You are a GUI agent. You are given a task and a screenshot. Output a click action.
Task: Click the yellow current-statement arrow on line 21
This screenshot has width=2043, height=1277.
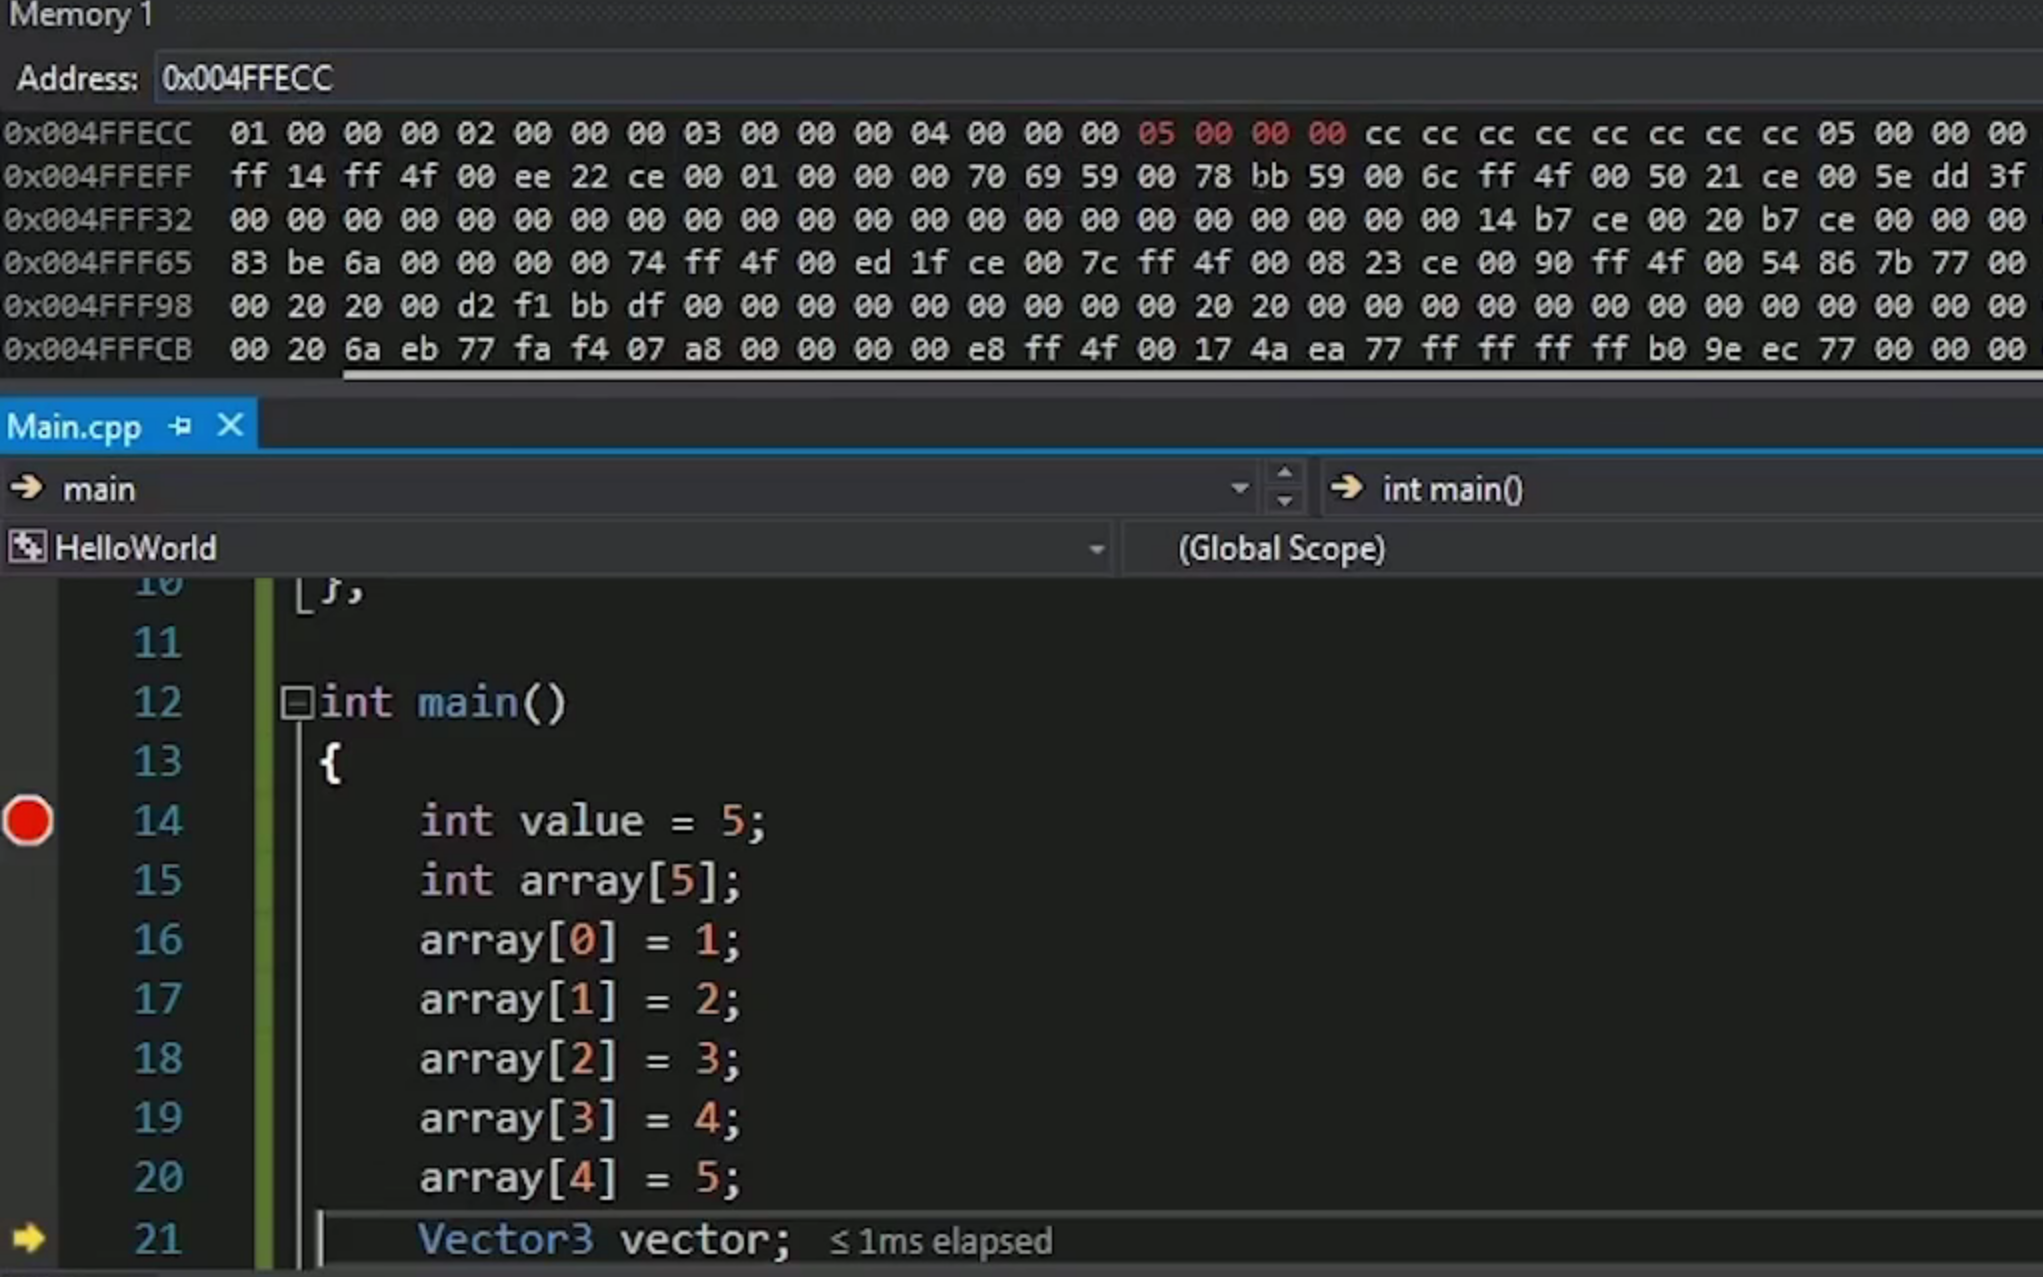[x=28, y=1238]
